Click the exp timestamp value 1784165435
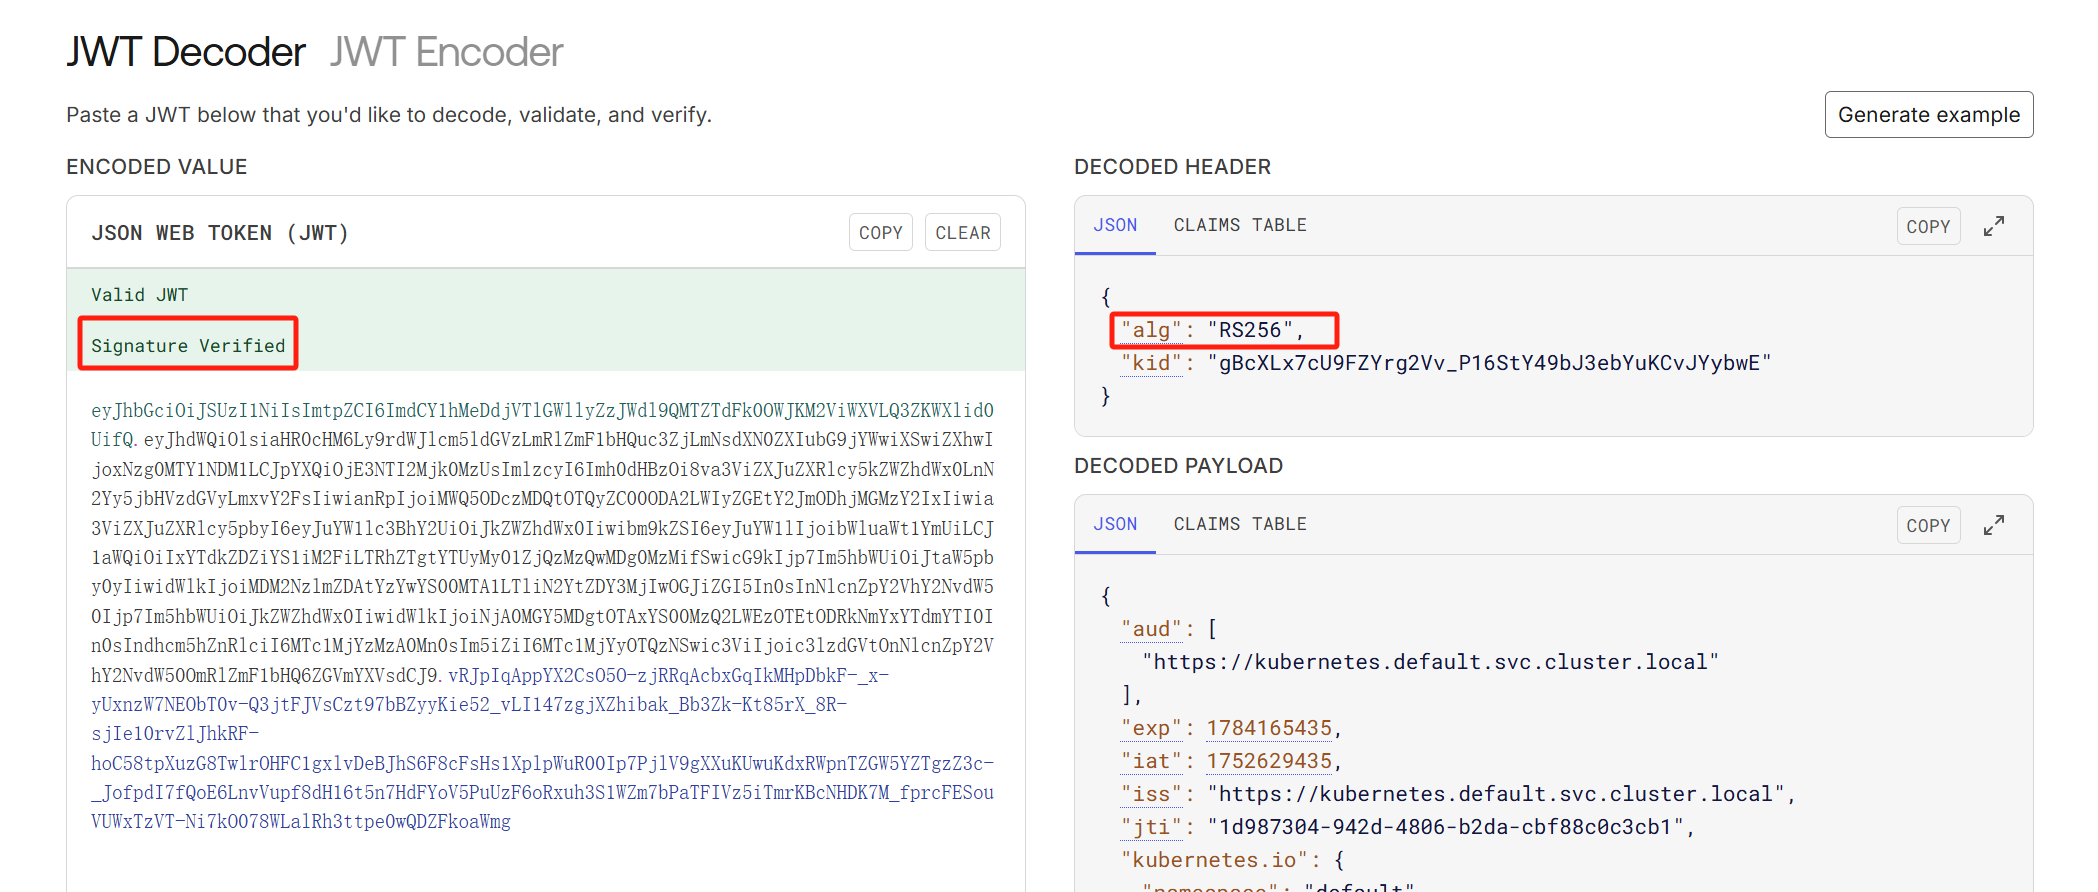Viewport: 2098px width, 892px height. pyautogui.click(x=1268, y=728)
